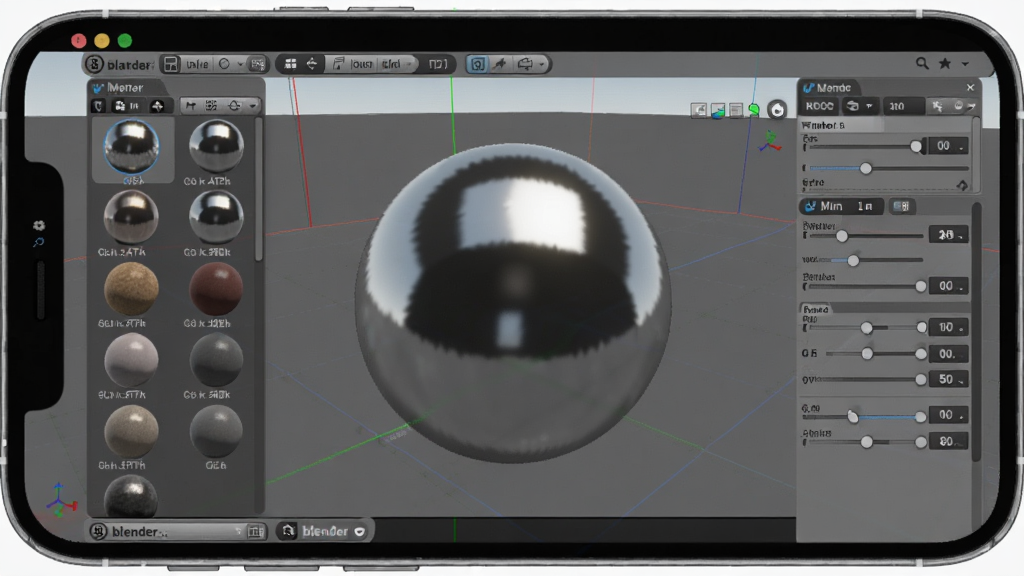Click the Min 1n button

(x=841, y=206)
